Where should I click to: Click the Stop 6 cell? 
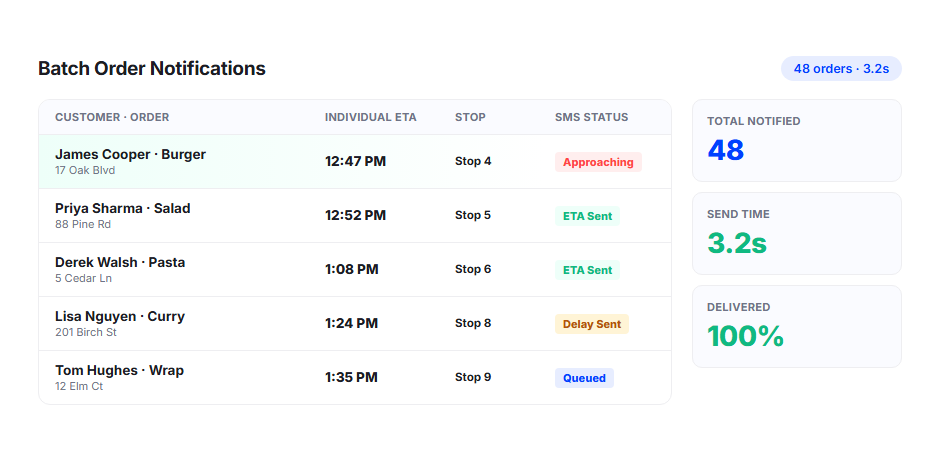(473, 269)
